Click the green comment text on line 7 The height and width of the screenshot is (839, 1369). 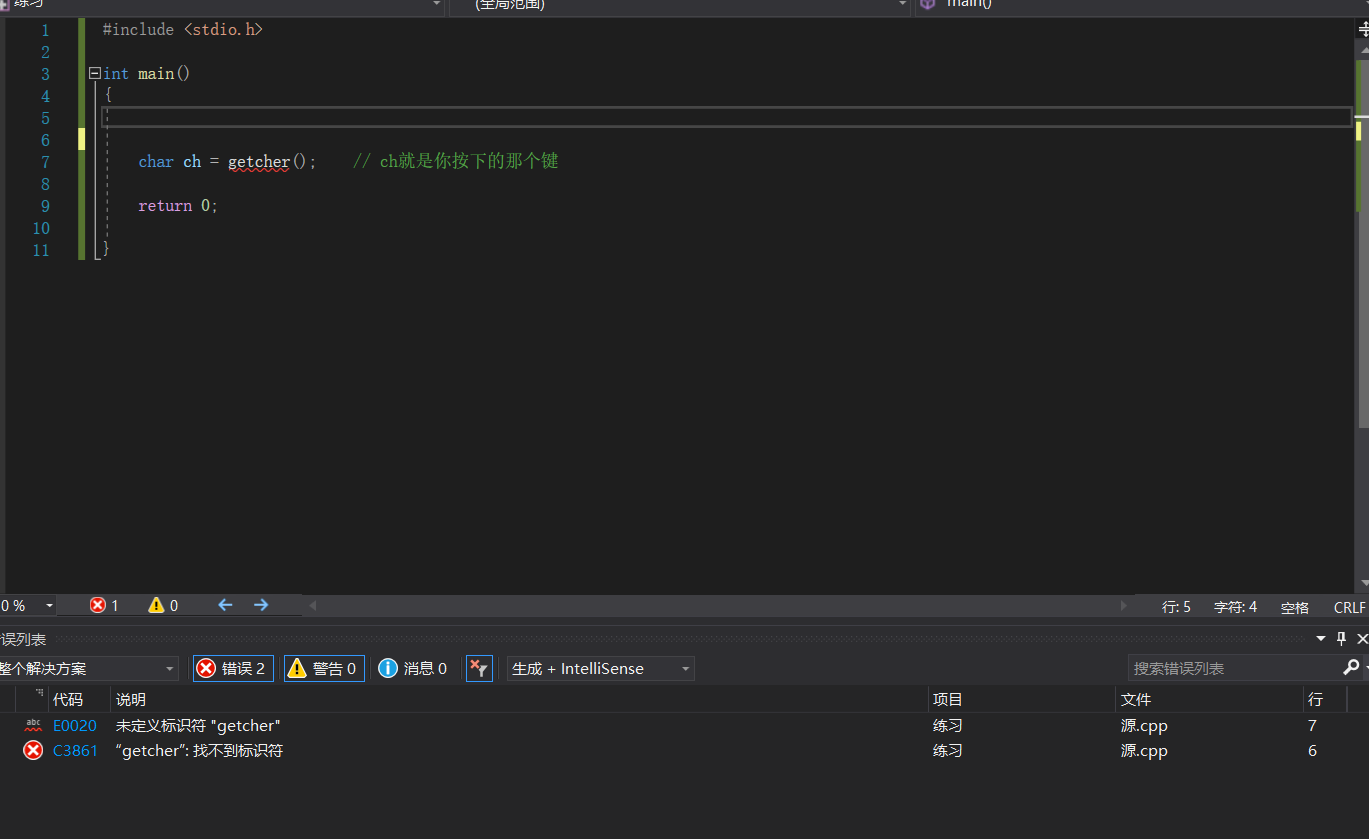click(455, 161)
